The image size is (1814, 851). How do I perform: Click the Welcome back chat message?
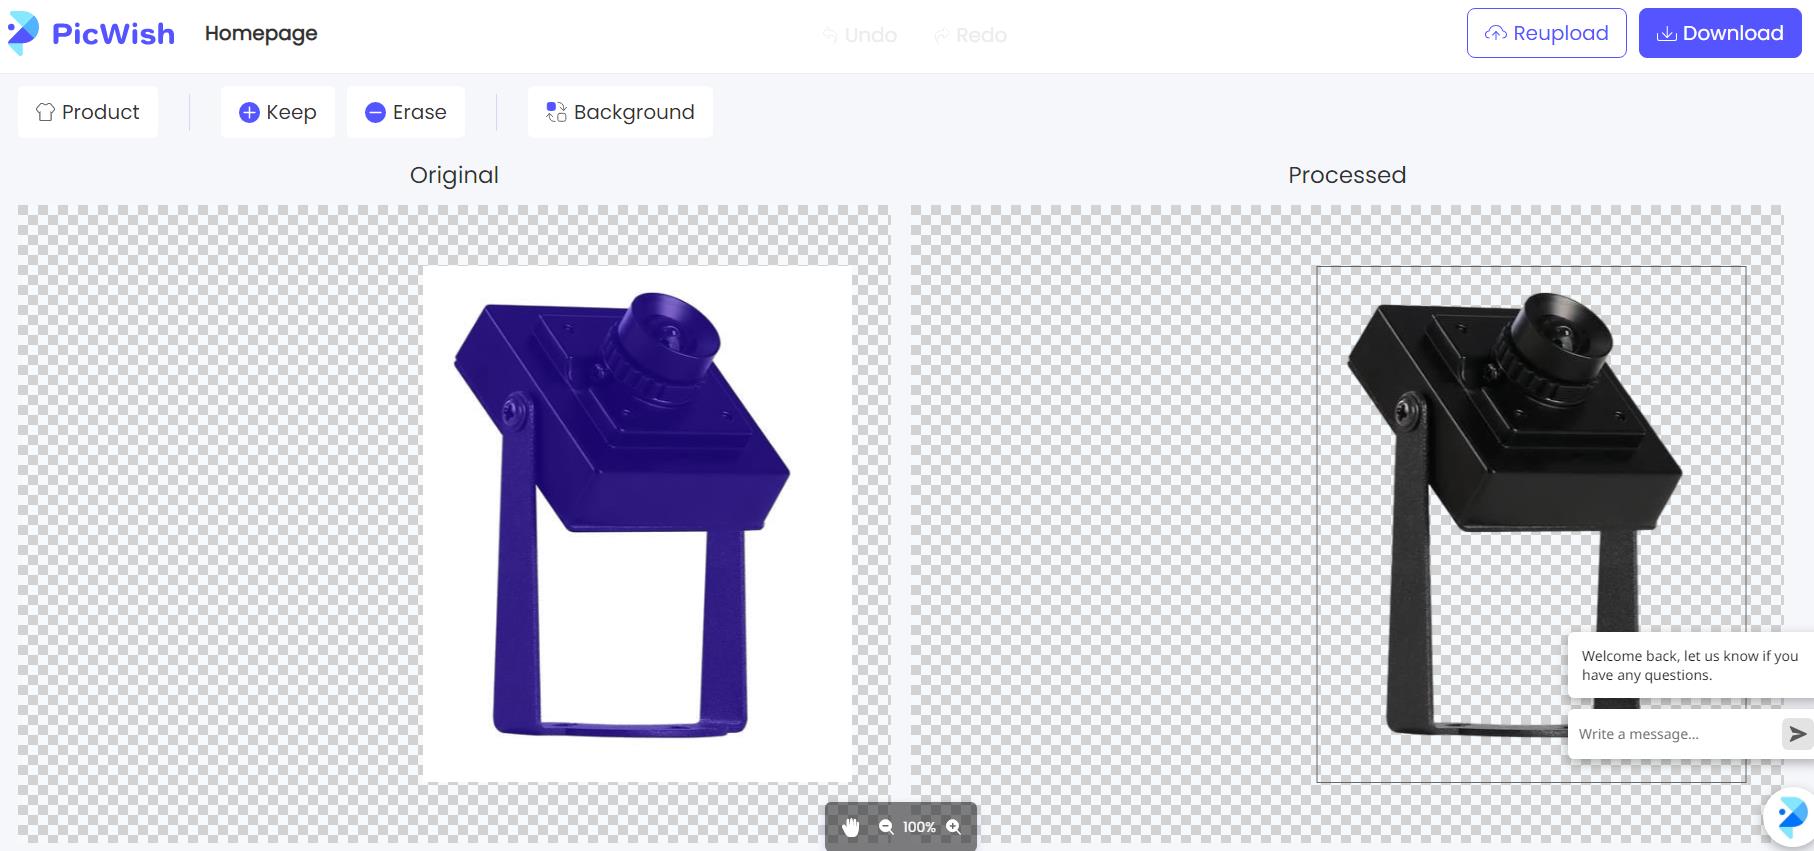tap(1690, 665)
